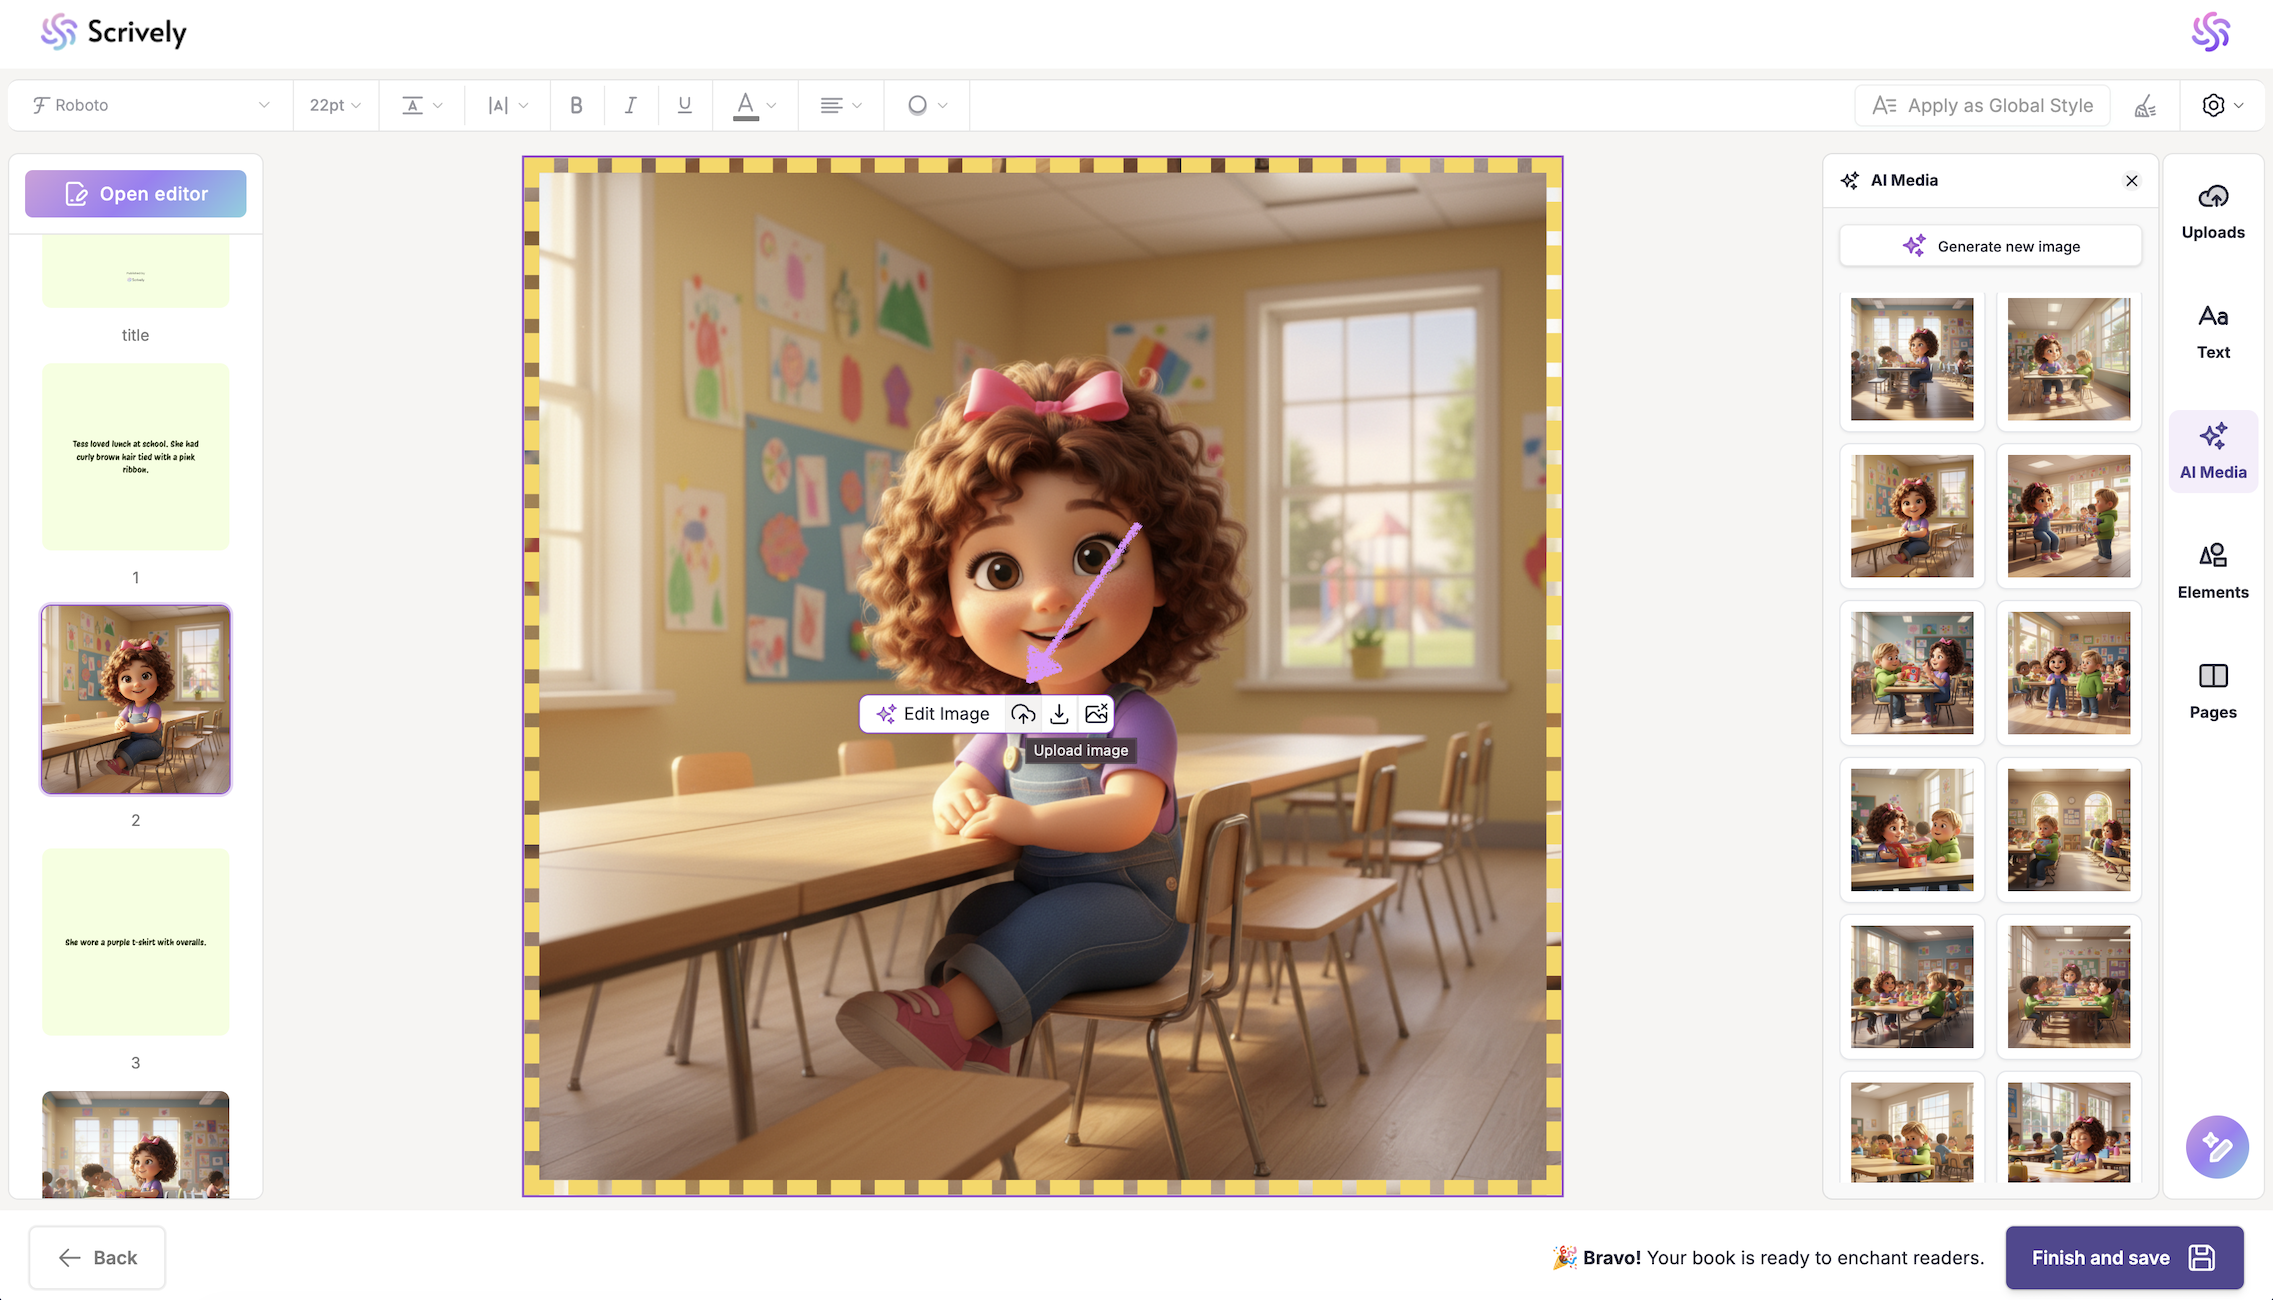Click the download image icon
2273x1300 pixels.
[1059, 714]
